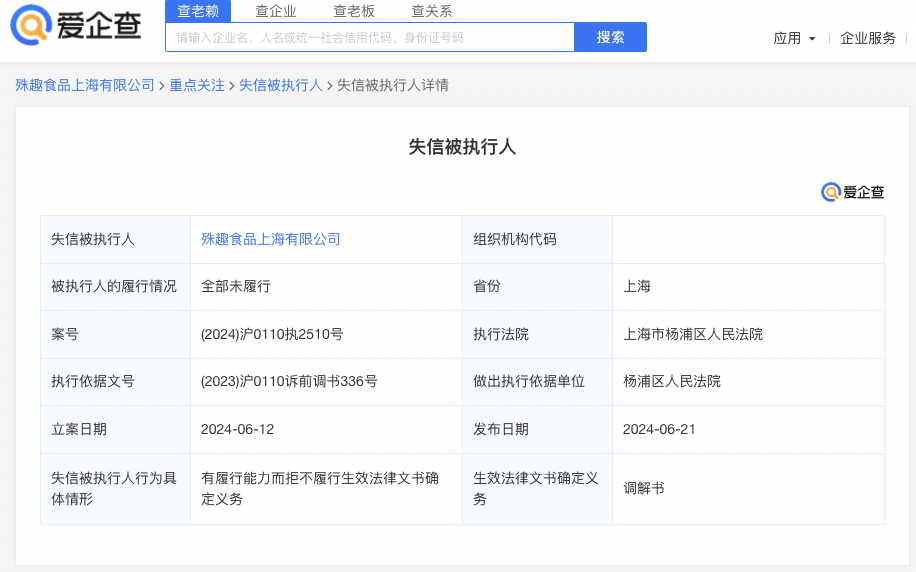Click the 失信被执行人详情 breadcrumb text
The height and width of the screenshot is (572, 916).
[x=393, y=85]
